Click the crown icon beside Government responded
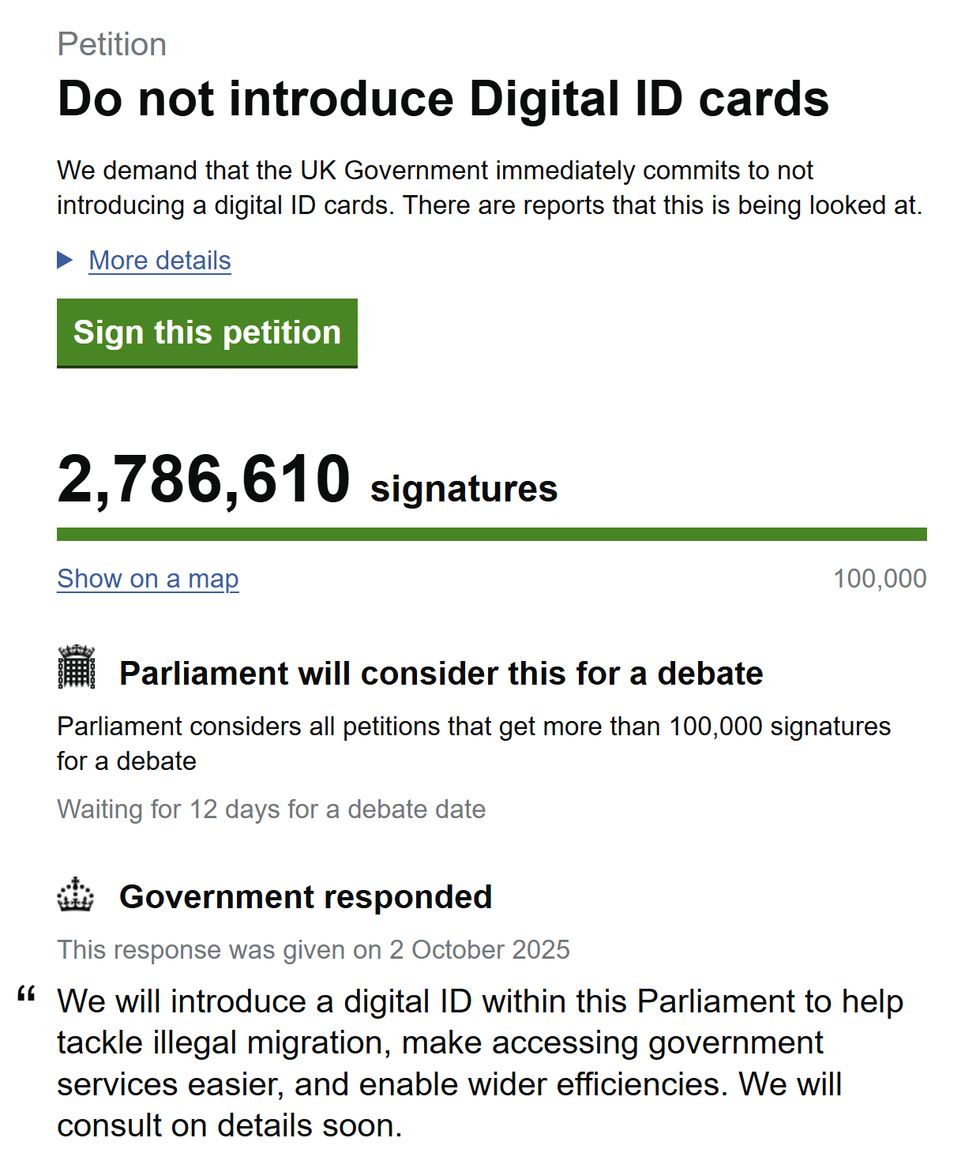This screenshot has width=980, height=1153. [75, 893]
